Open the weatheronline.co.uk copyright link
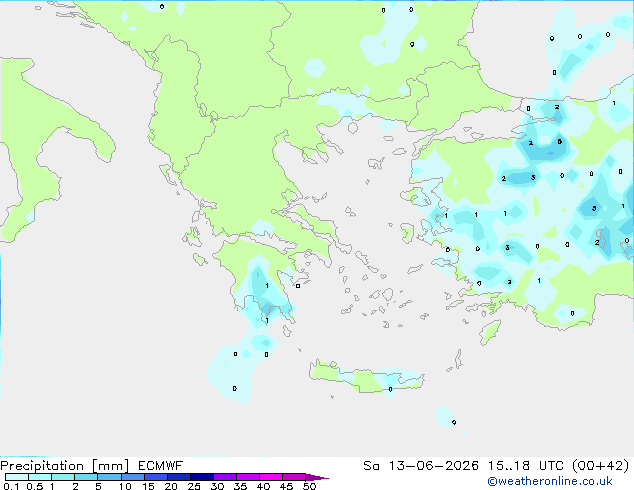This screenshot has width=634, height=490. [550, 481]
